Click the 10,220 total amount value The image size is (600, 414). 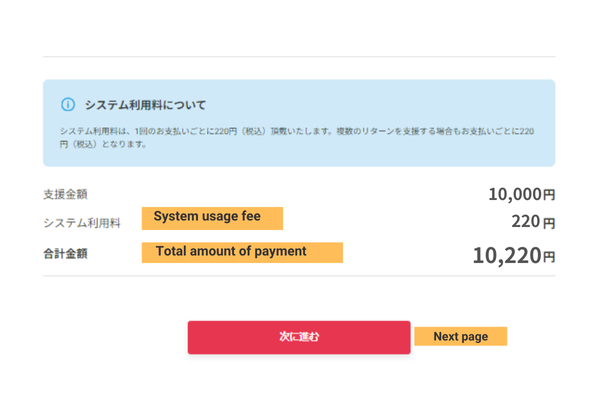coord(506,255)
